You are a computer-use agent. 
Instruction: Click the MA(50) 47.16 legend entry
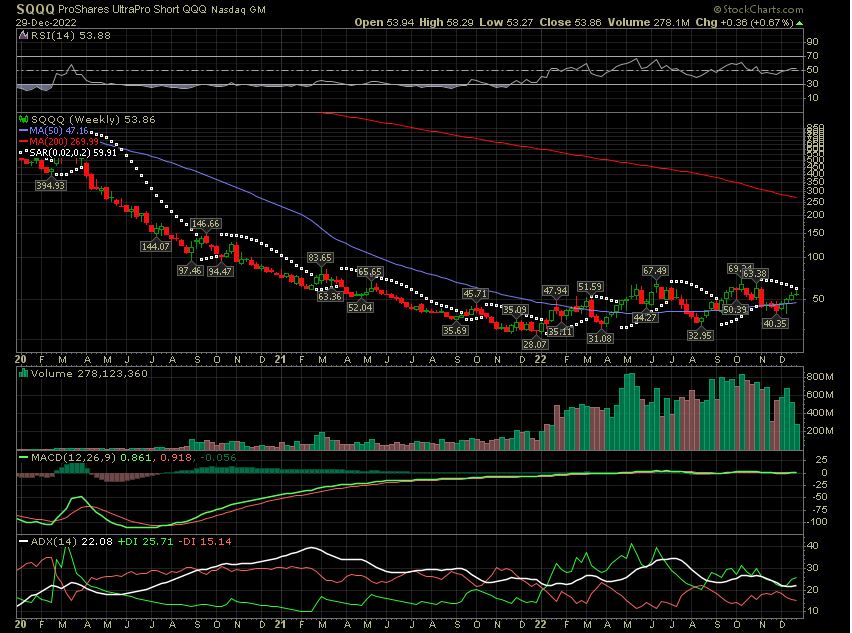(x=59, y=131)
